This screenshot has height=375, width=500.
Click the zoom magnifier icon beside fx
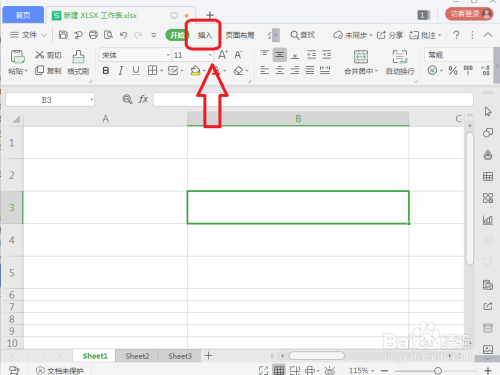[x=127, y=99]
